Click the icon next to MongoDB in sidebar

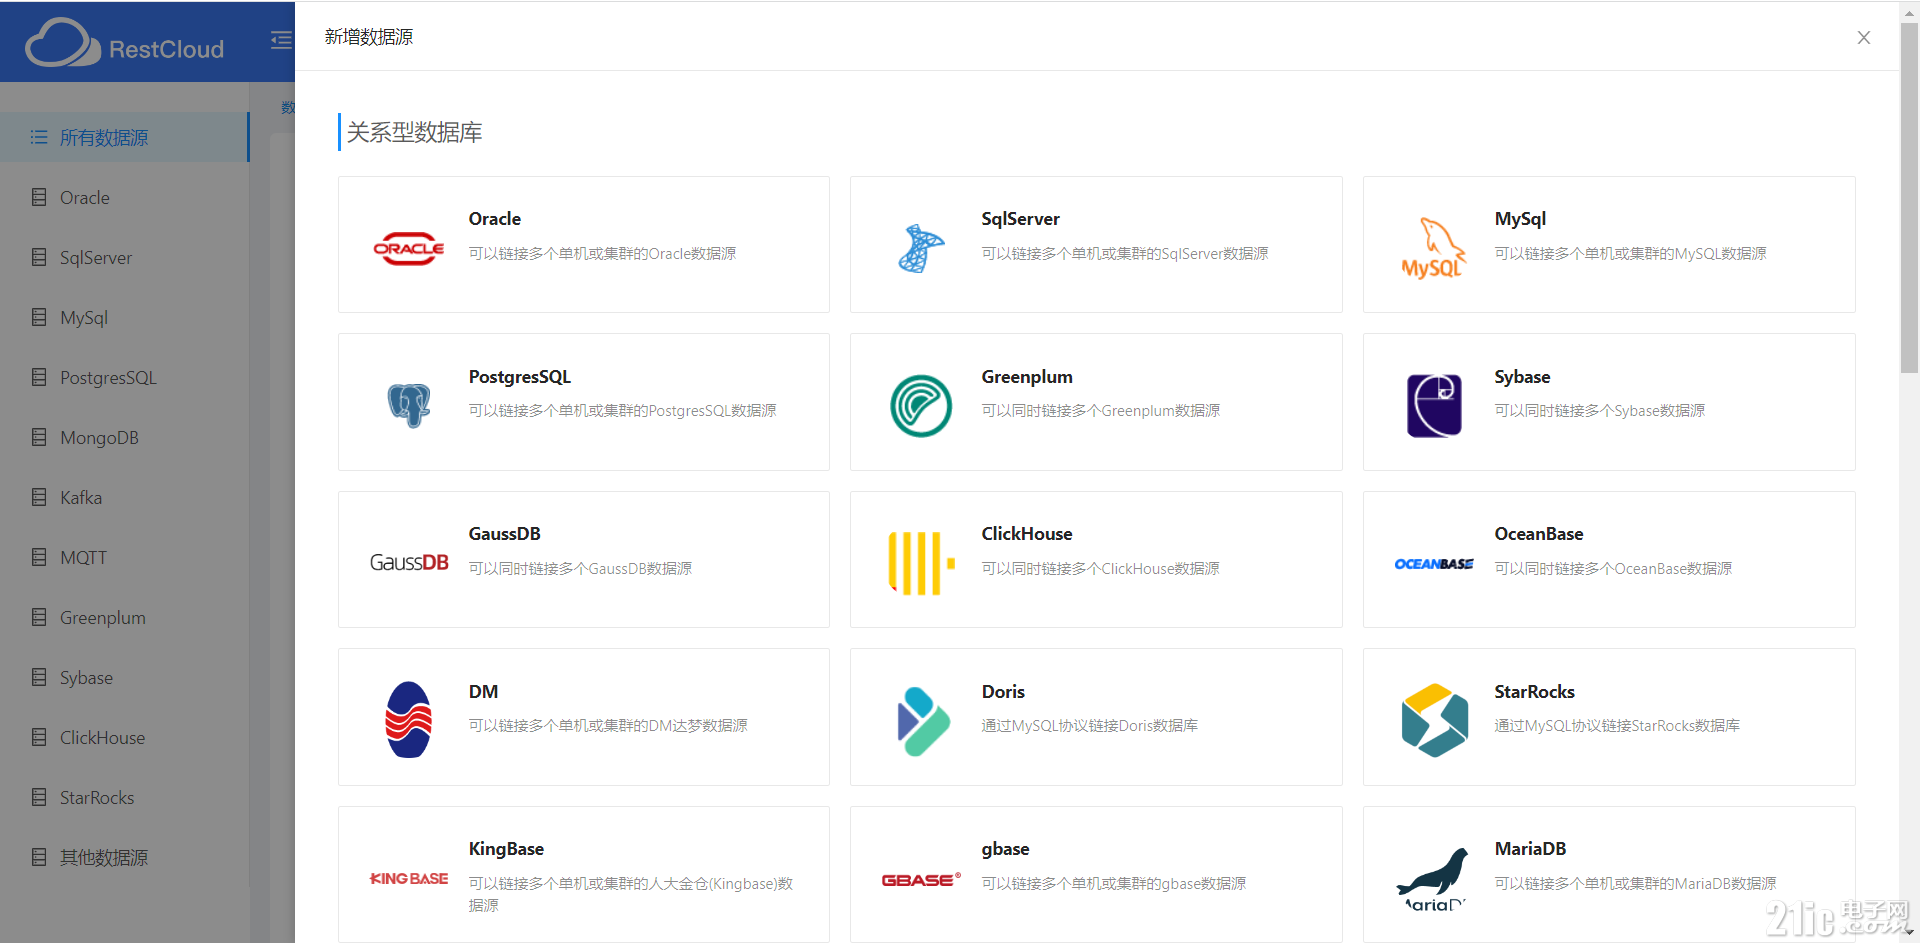(39, 437)
